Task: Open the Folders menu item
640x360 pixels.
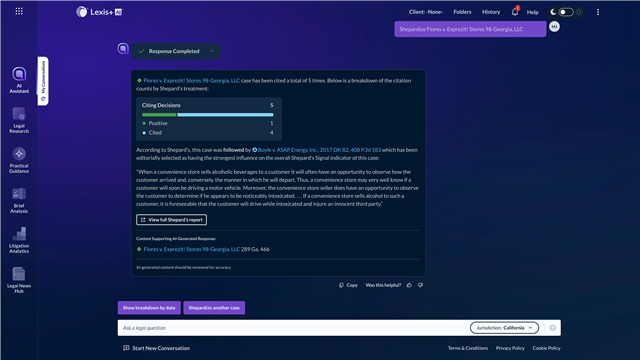Action: 462,12
